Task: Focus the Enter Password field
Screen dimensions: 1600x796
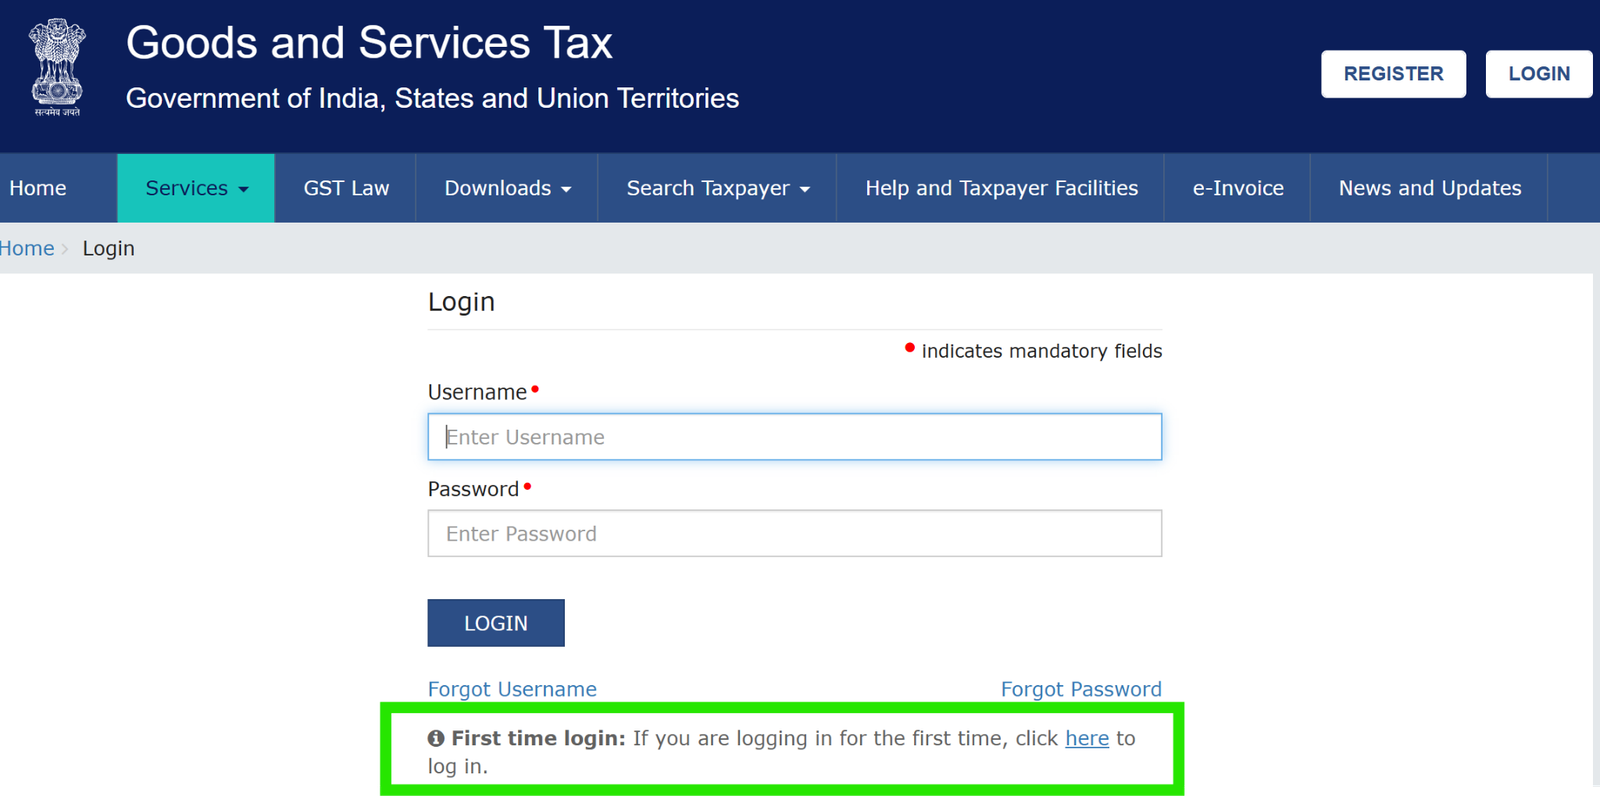Action: (795, 533)
